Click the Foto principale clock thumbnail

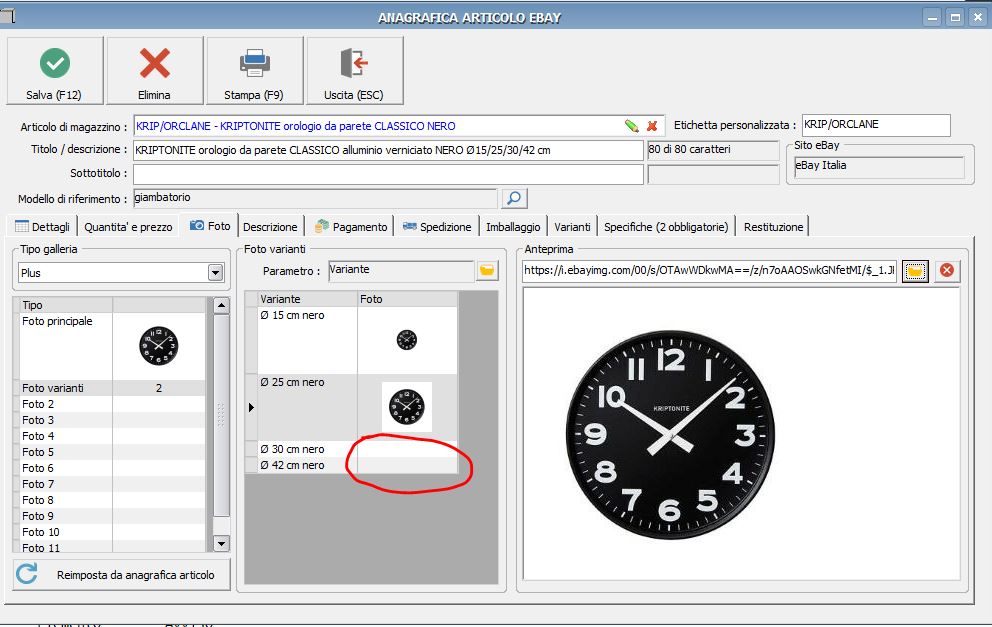tap(159, 345)
